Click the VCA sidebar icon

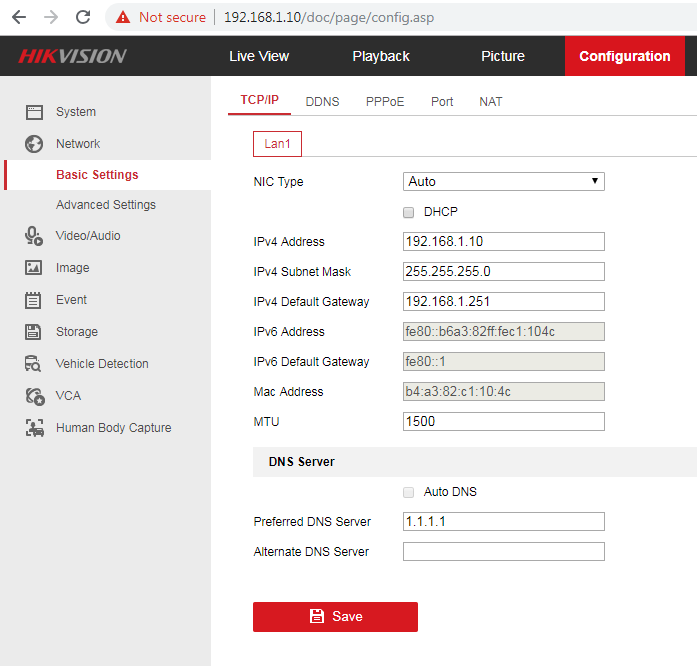pyautogui.click(x=34, y=396)
